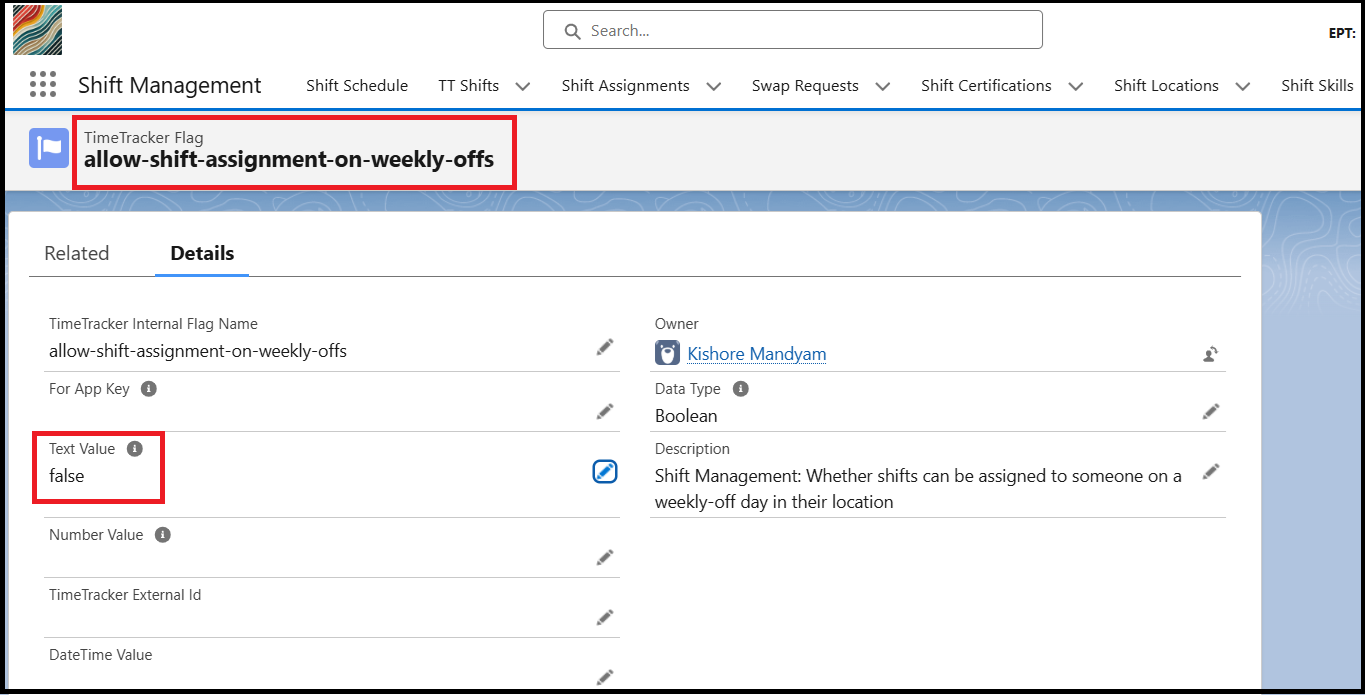Edit the Number Value field

point(605,557)
